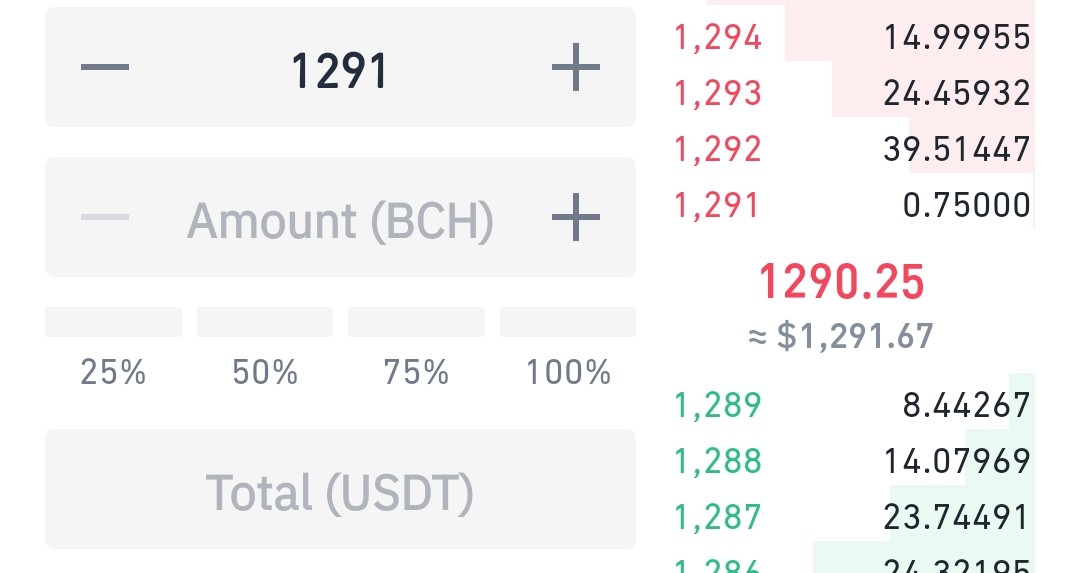Viewport: 1080px width, 573px height.
Task: Pick the 1,294 sell order price
Action: [x=718, y=37]
